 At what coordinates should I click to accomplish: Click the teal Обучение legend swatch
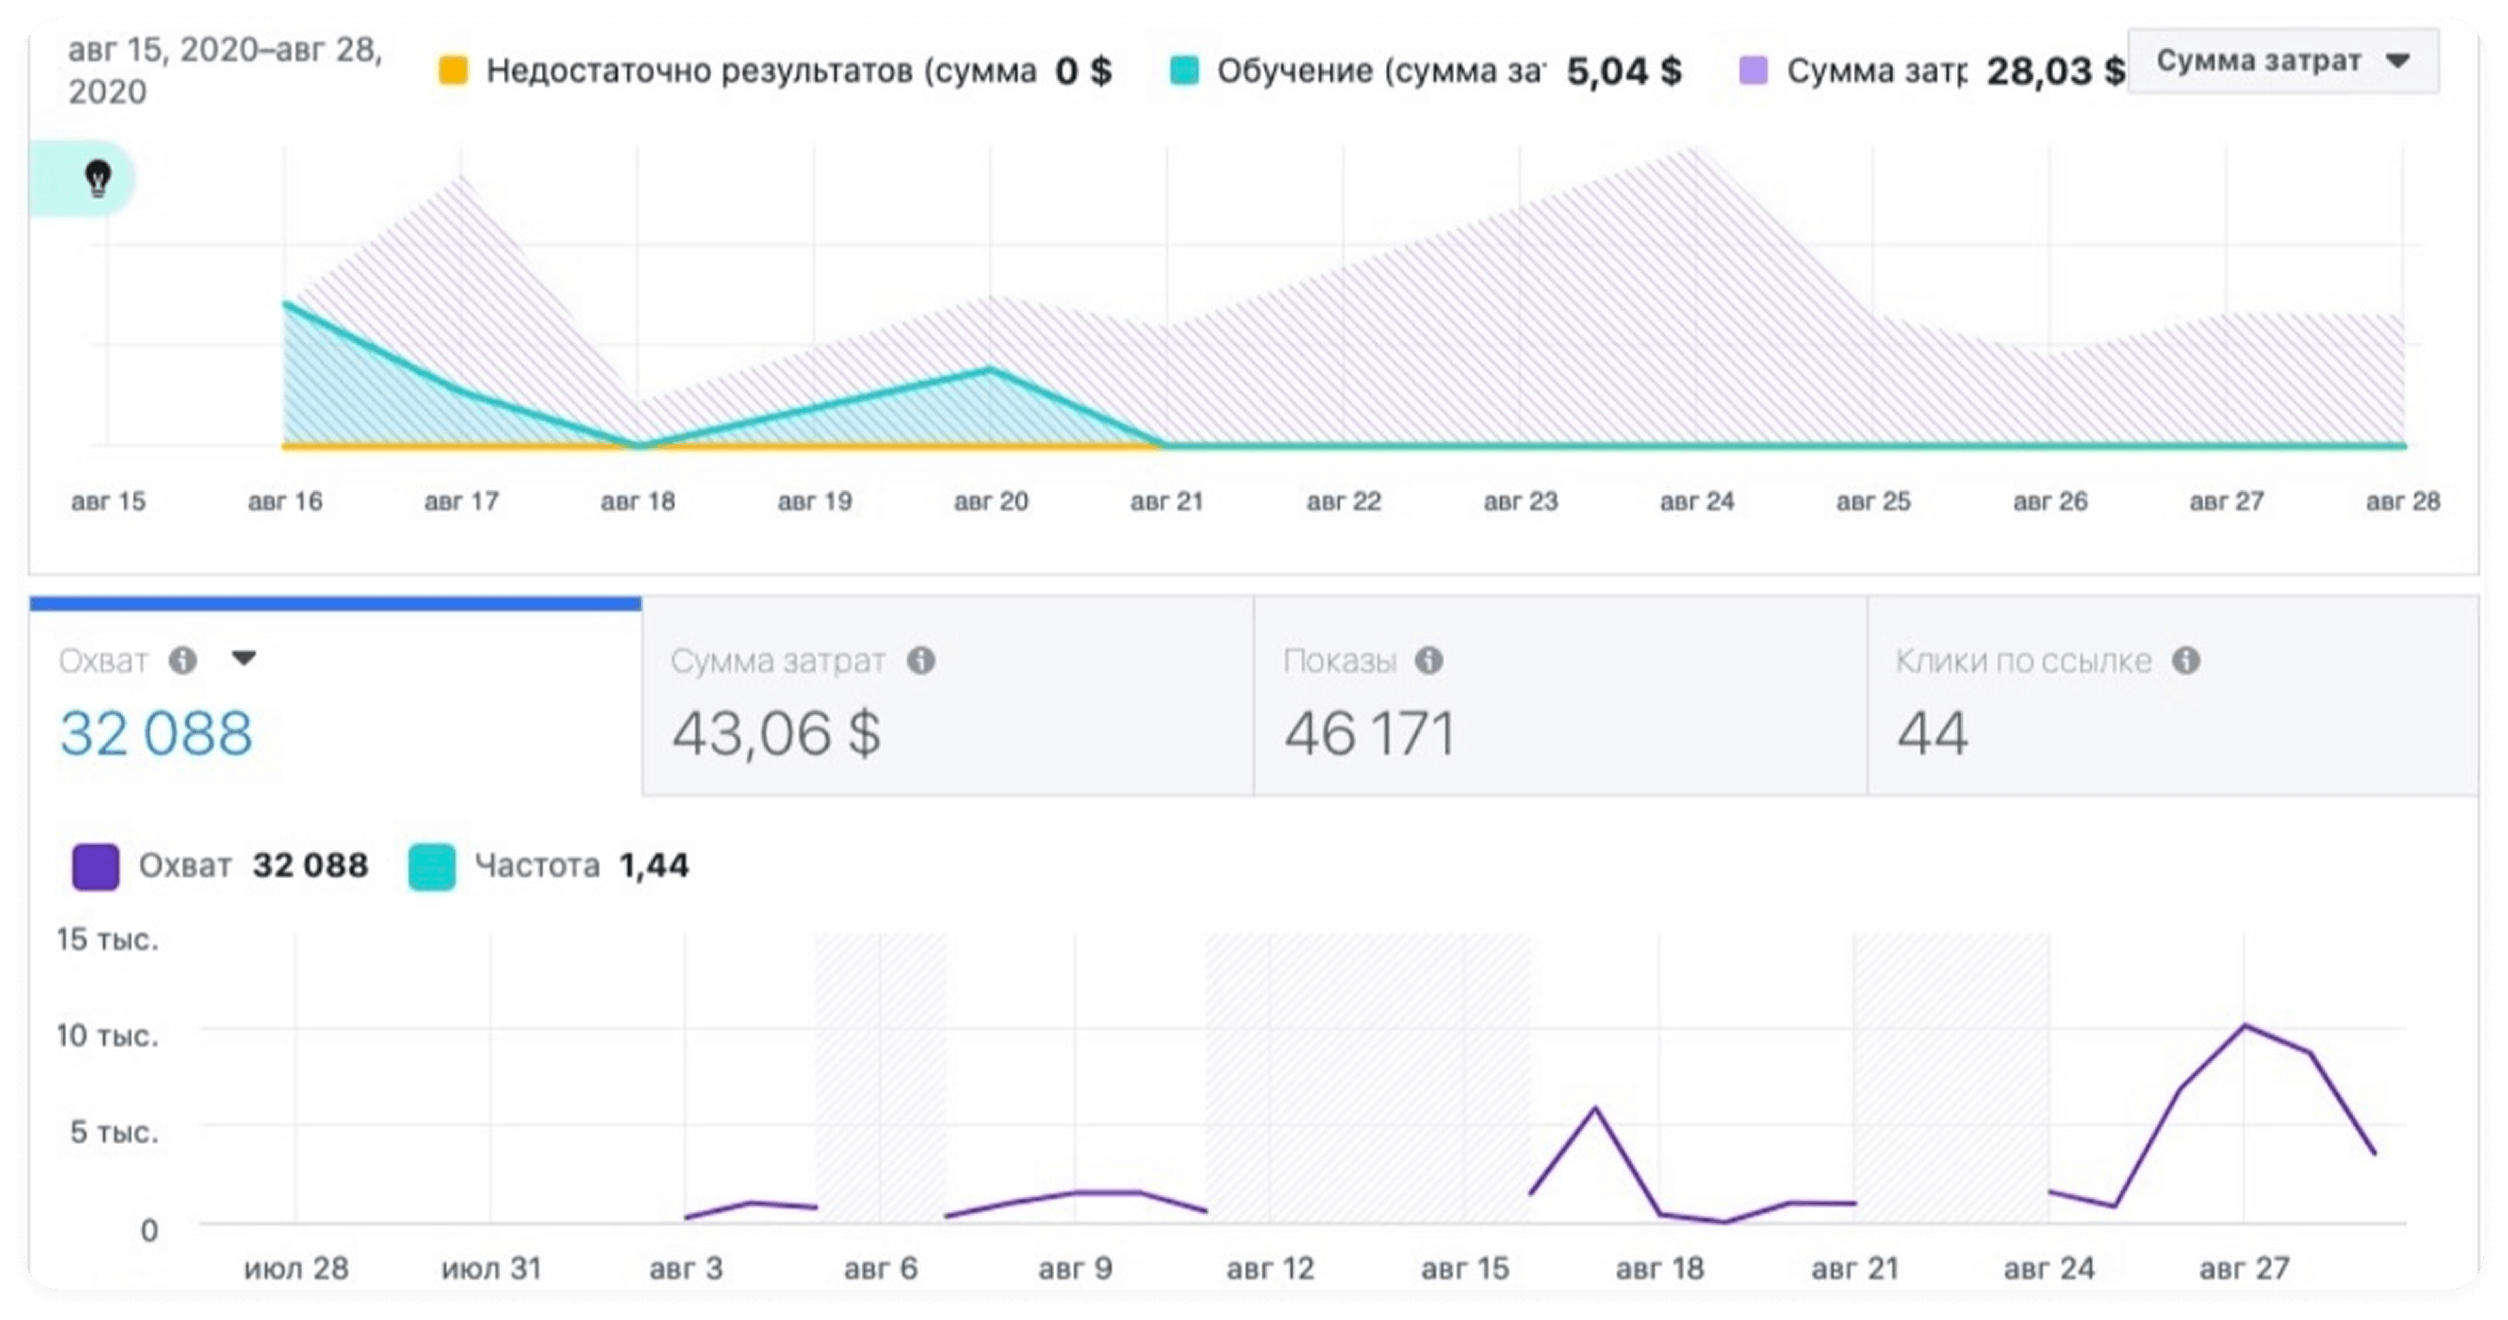(x=1184, y=70)
